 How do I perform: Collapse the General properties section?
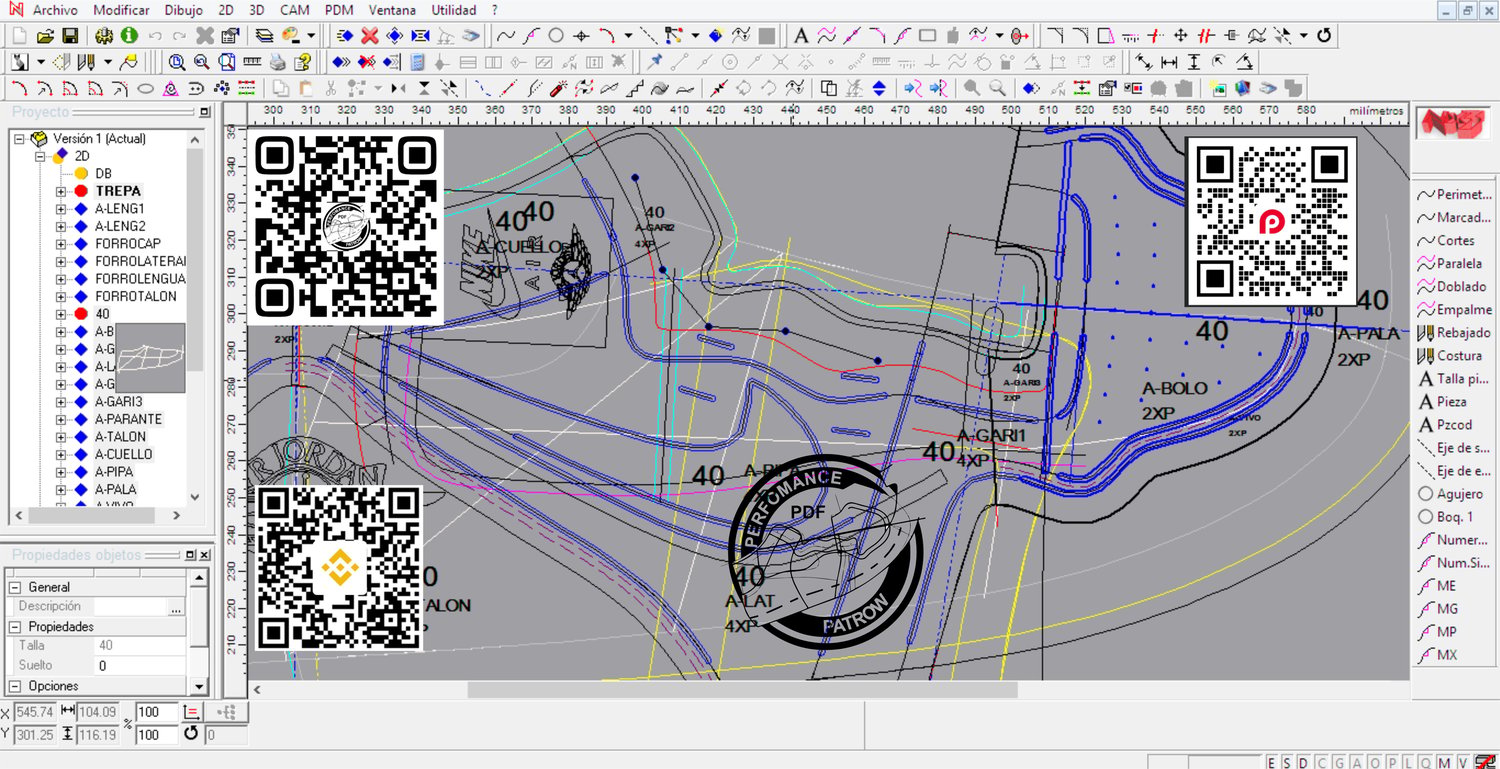pos(14,587)
